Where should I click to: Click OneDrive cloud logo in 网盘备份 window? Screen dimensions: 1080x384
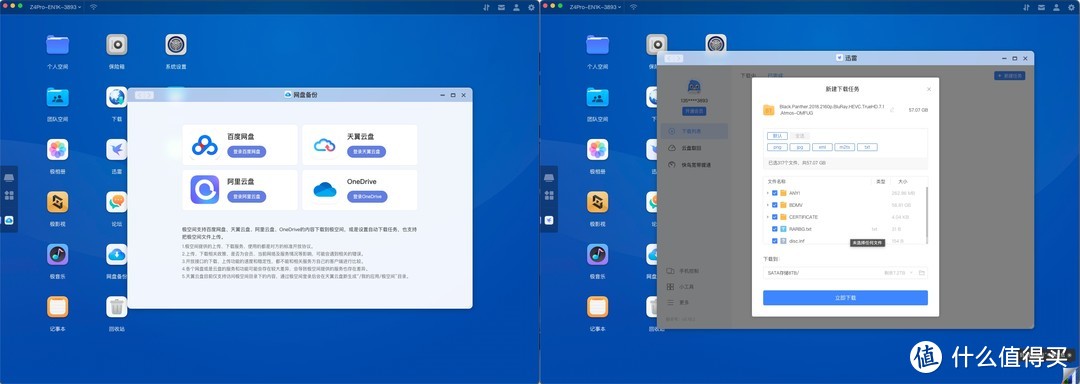point(324,190)
